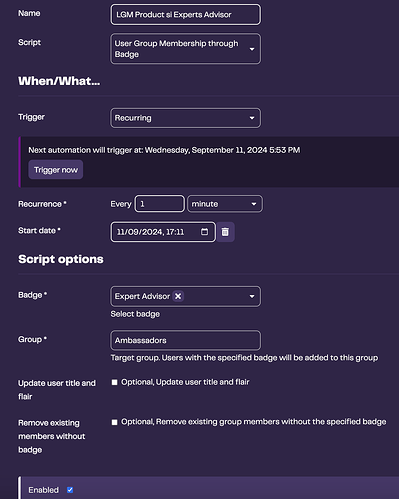Toggle the Enabled checkbox

pyautogui.click(x=70, y=490)
